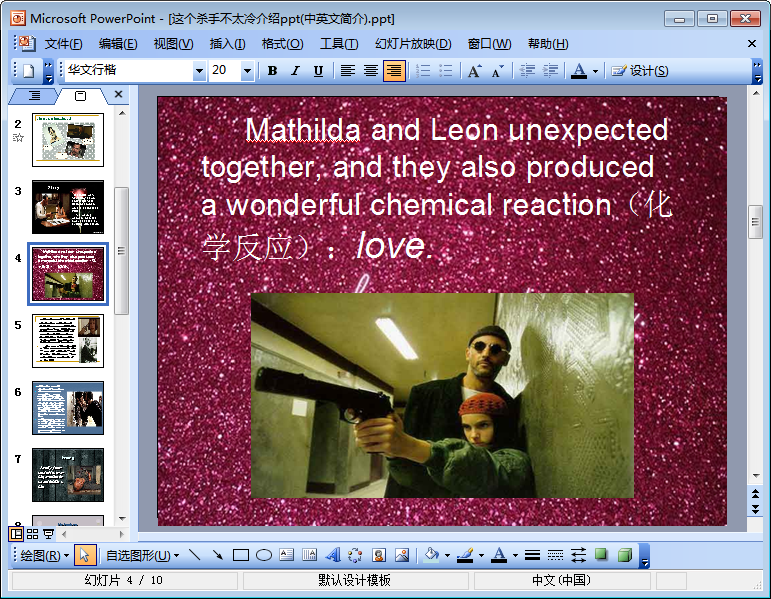Select the Line drawing tool
The width and height of the screenshot is (771, 599).
(195, 555)
